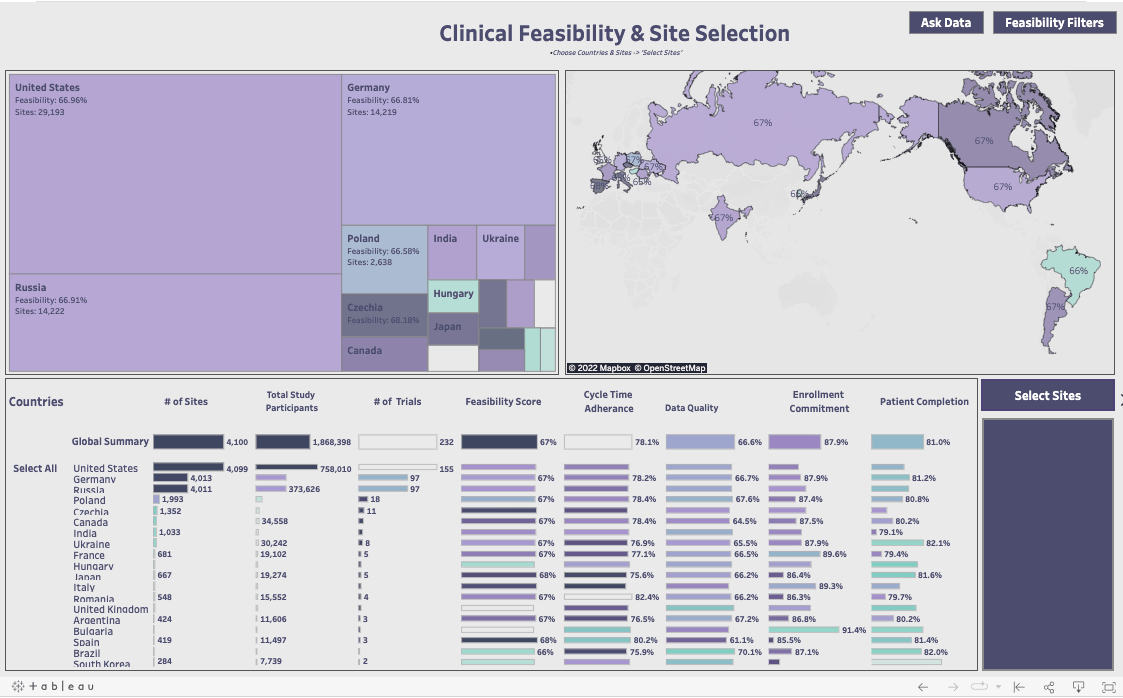1123x698 pixels.
Task: Open the OpenStreetMap attribution link
Action: click(x=670, y=368)
